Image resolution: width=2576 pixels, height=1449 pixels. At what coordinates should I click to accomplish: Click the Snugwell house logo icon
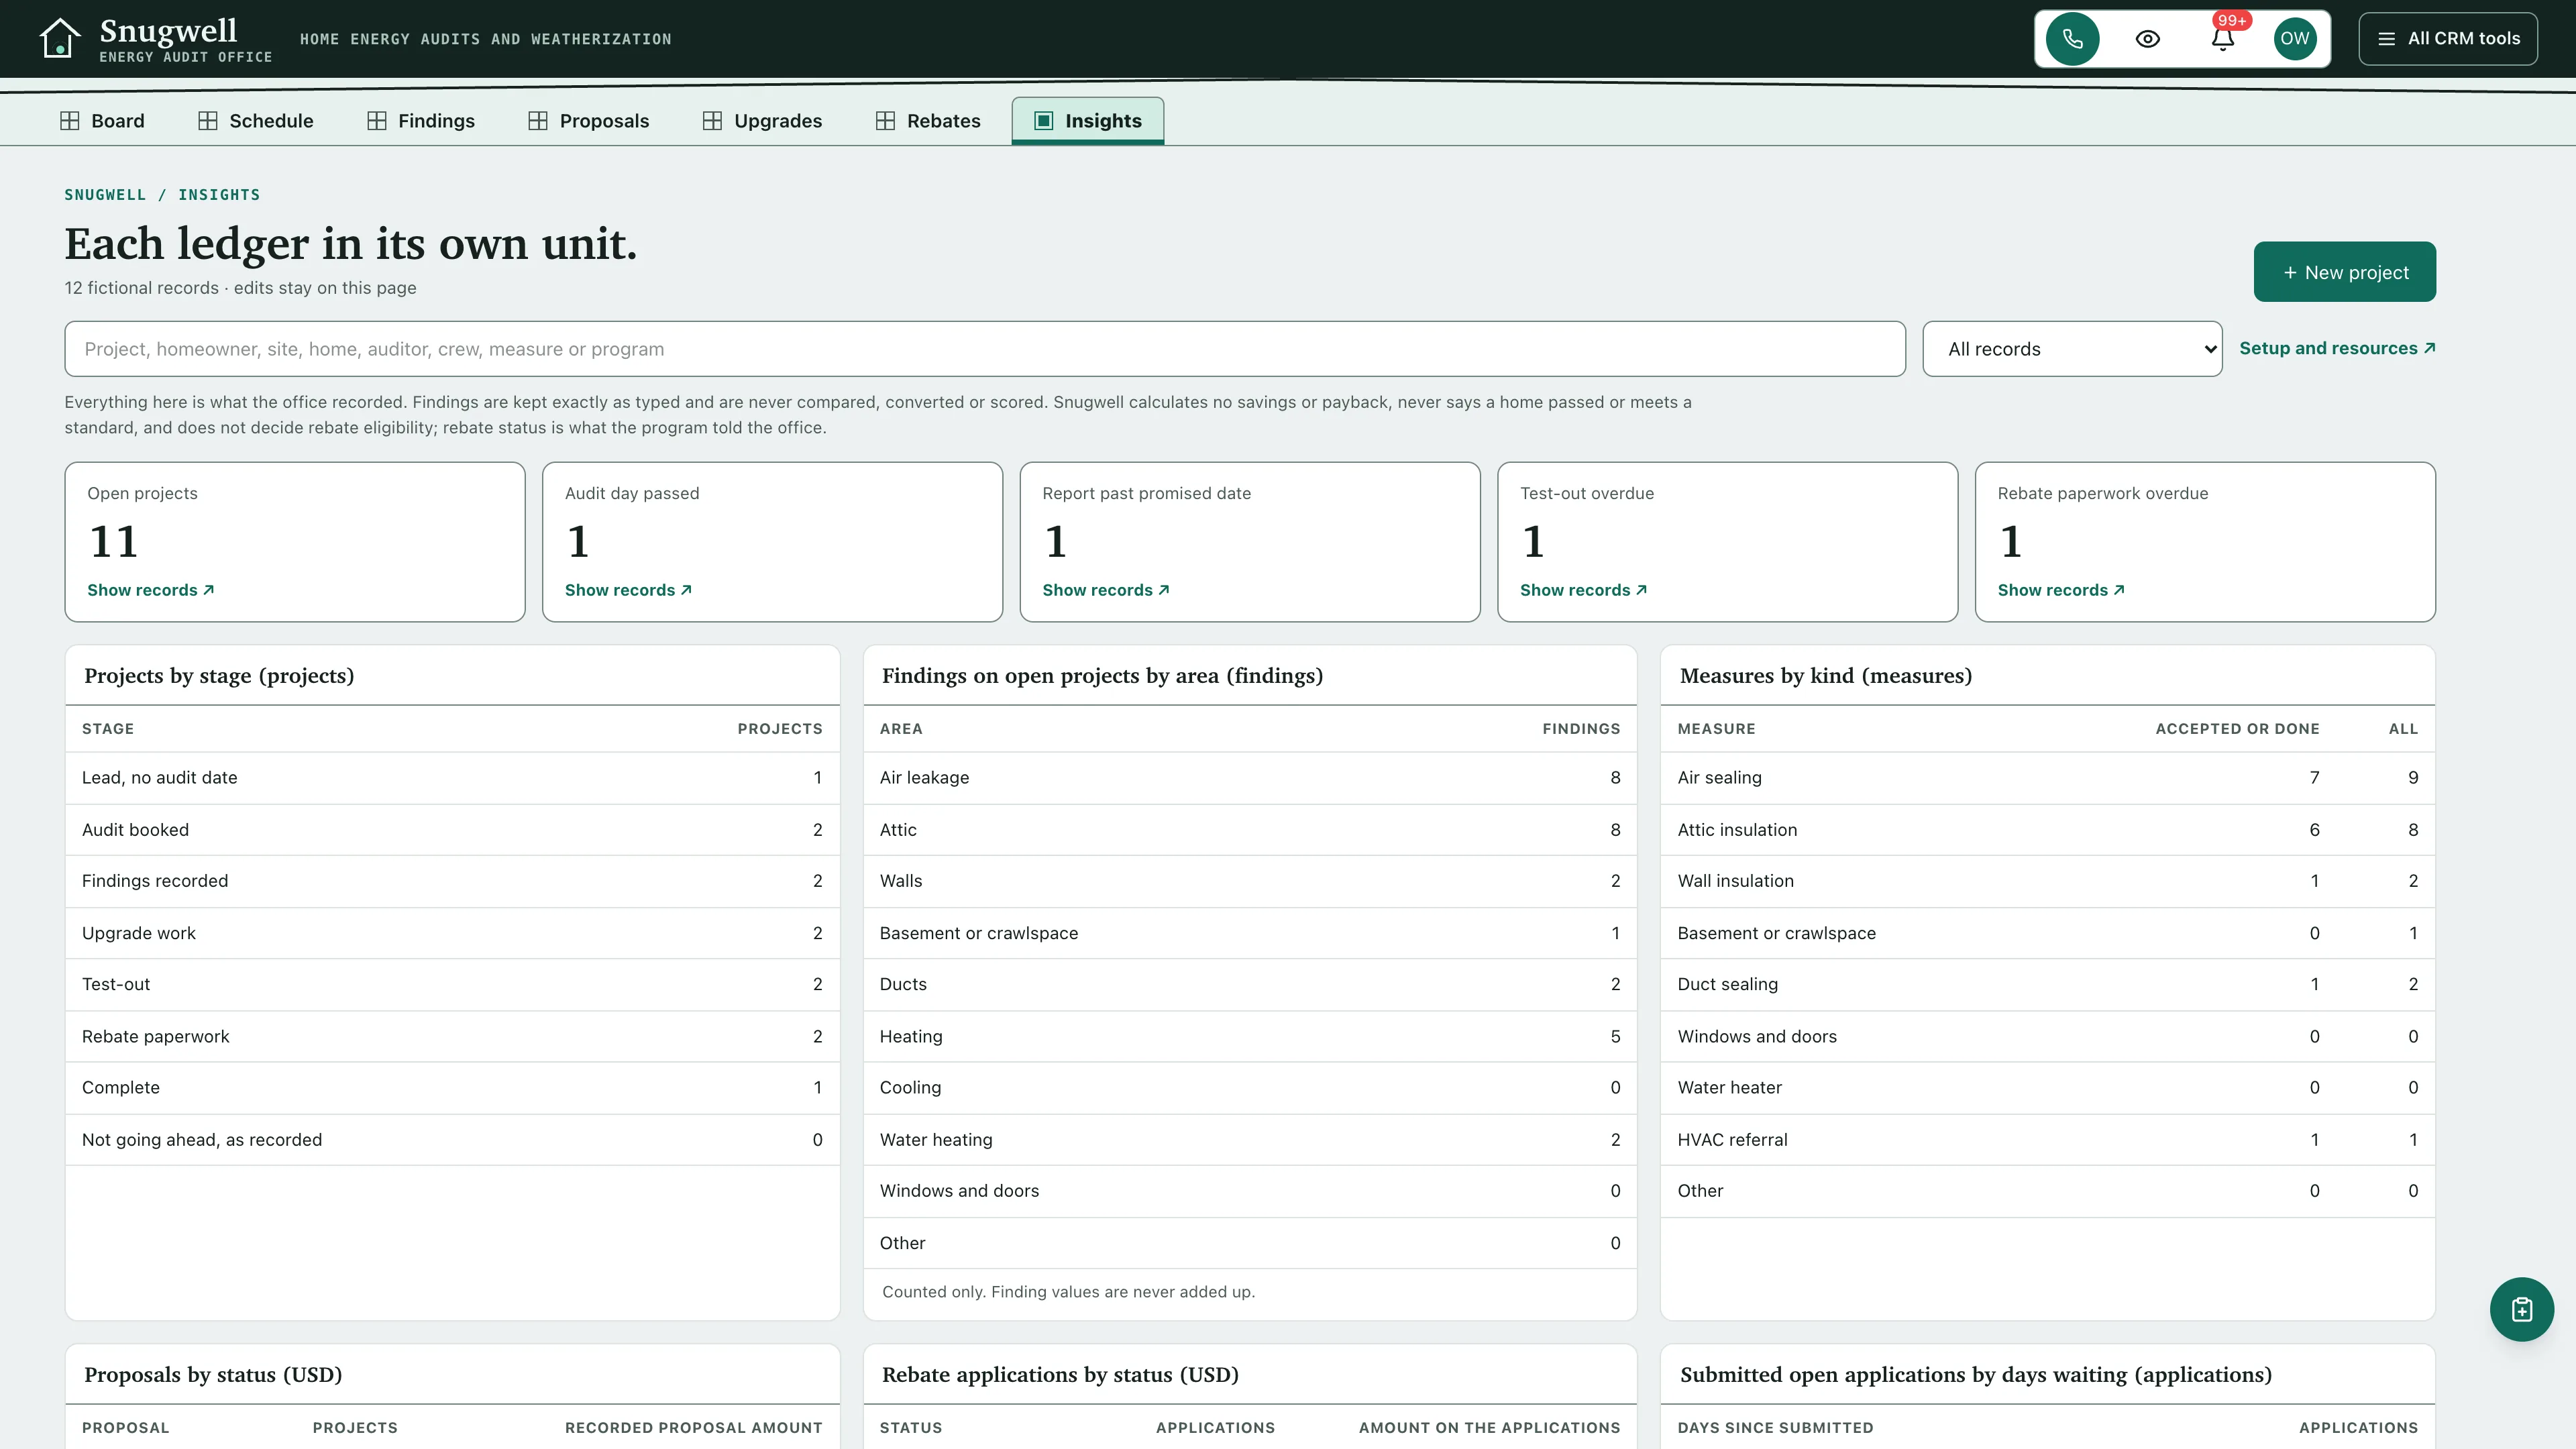[59, 39]
